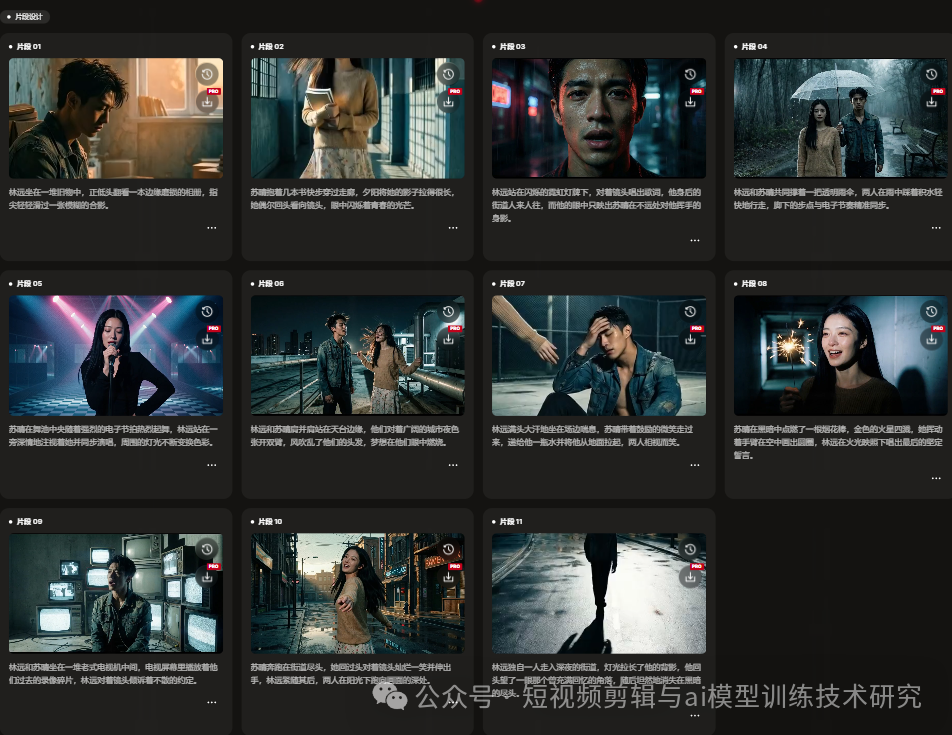Click the 片段 06 card title
The width and height of the screenshot is (952, 735).
pos(270,283)
